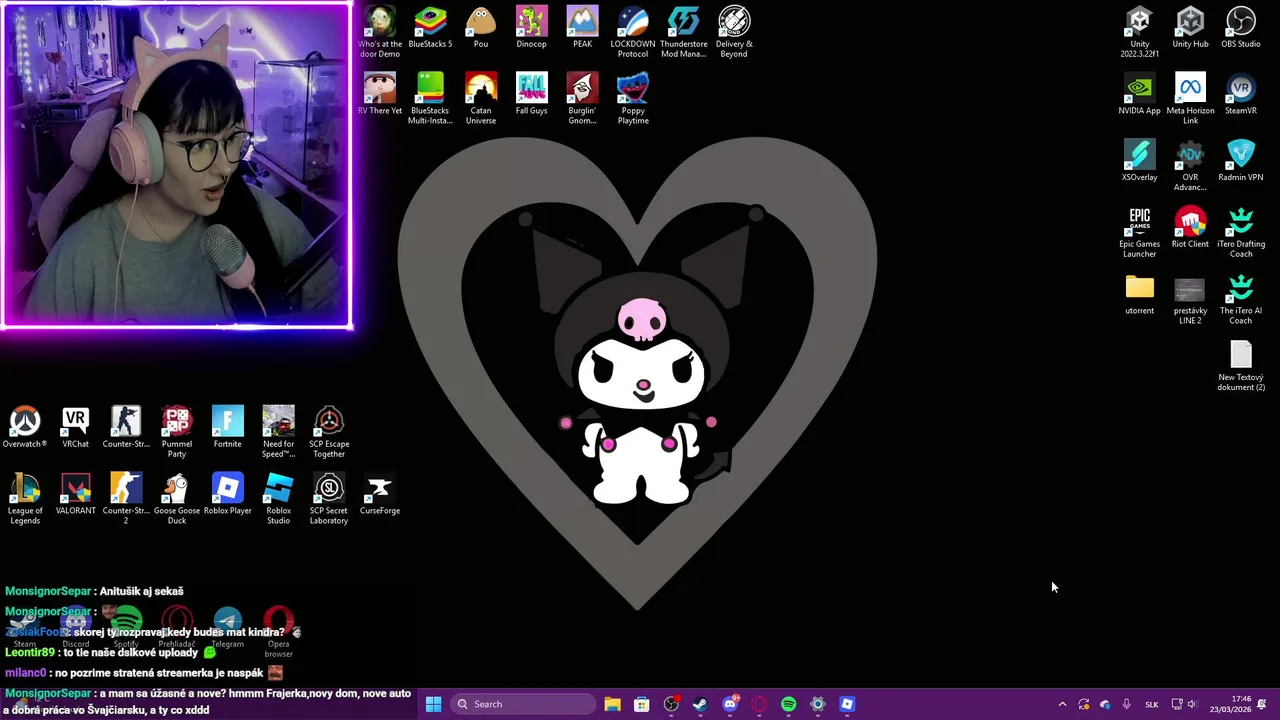This screenshot has width=1280, height=720.
Task: Switch SLK keyboard language indicator
Action: point(1152,704)
